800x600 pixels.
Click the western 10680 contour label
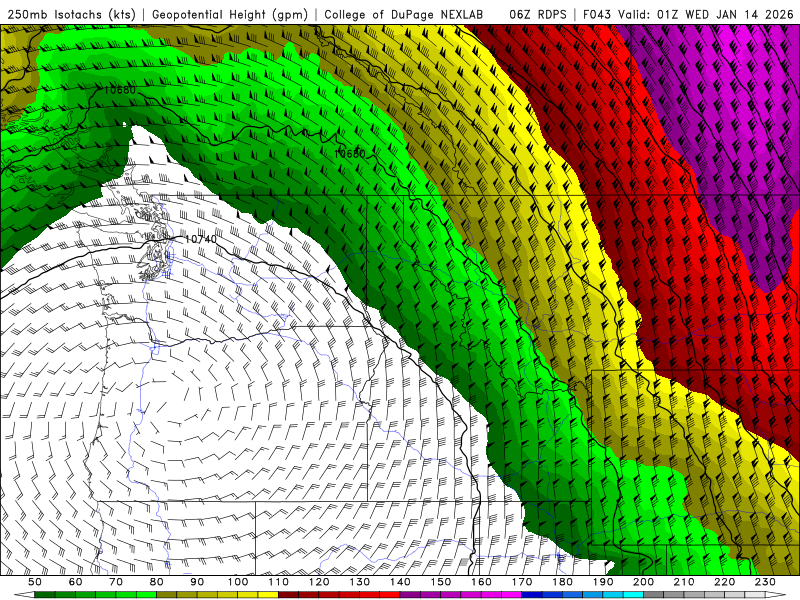120,90
